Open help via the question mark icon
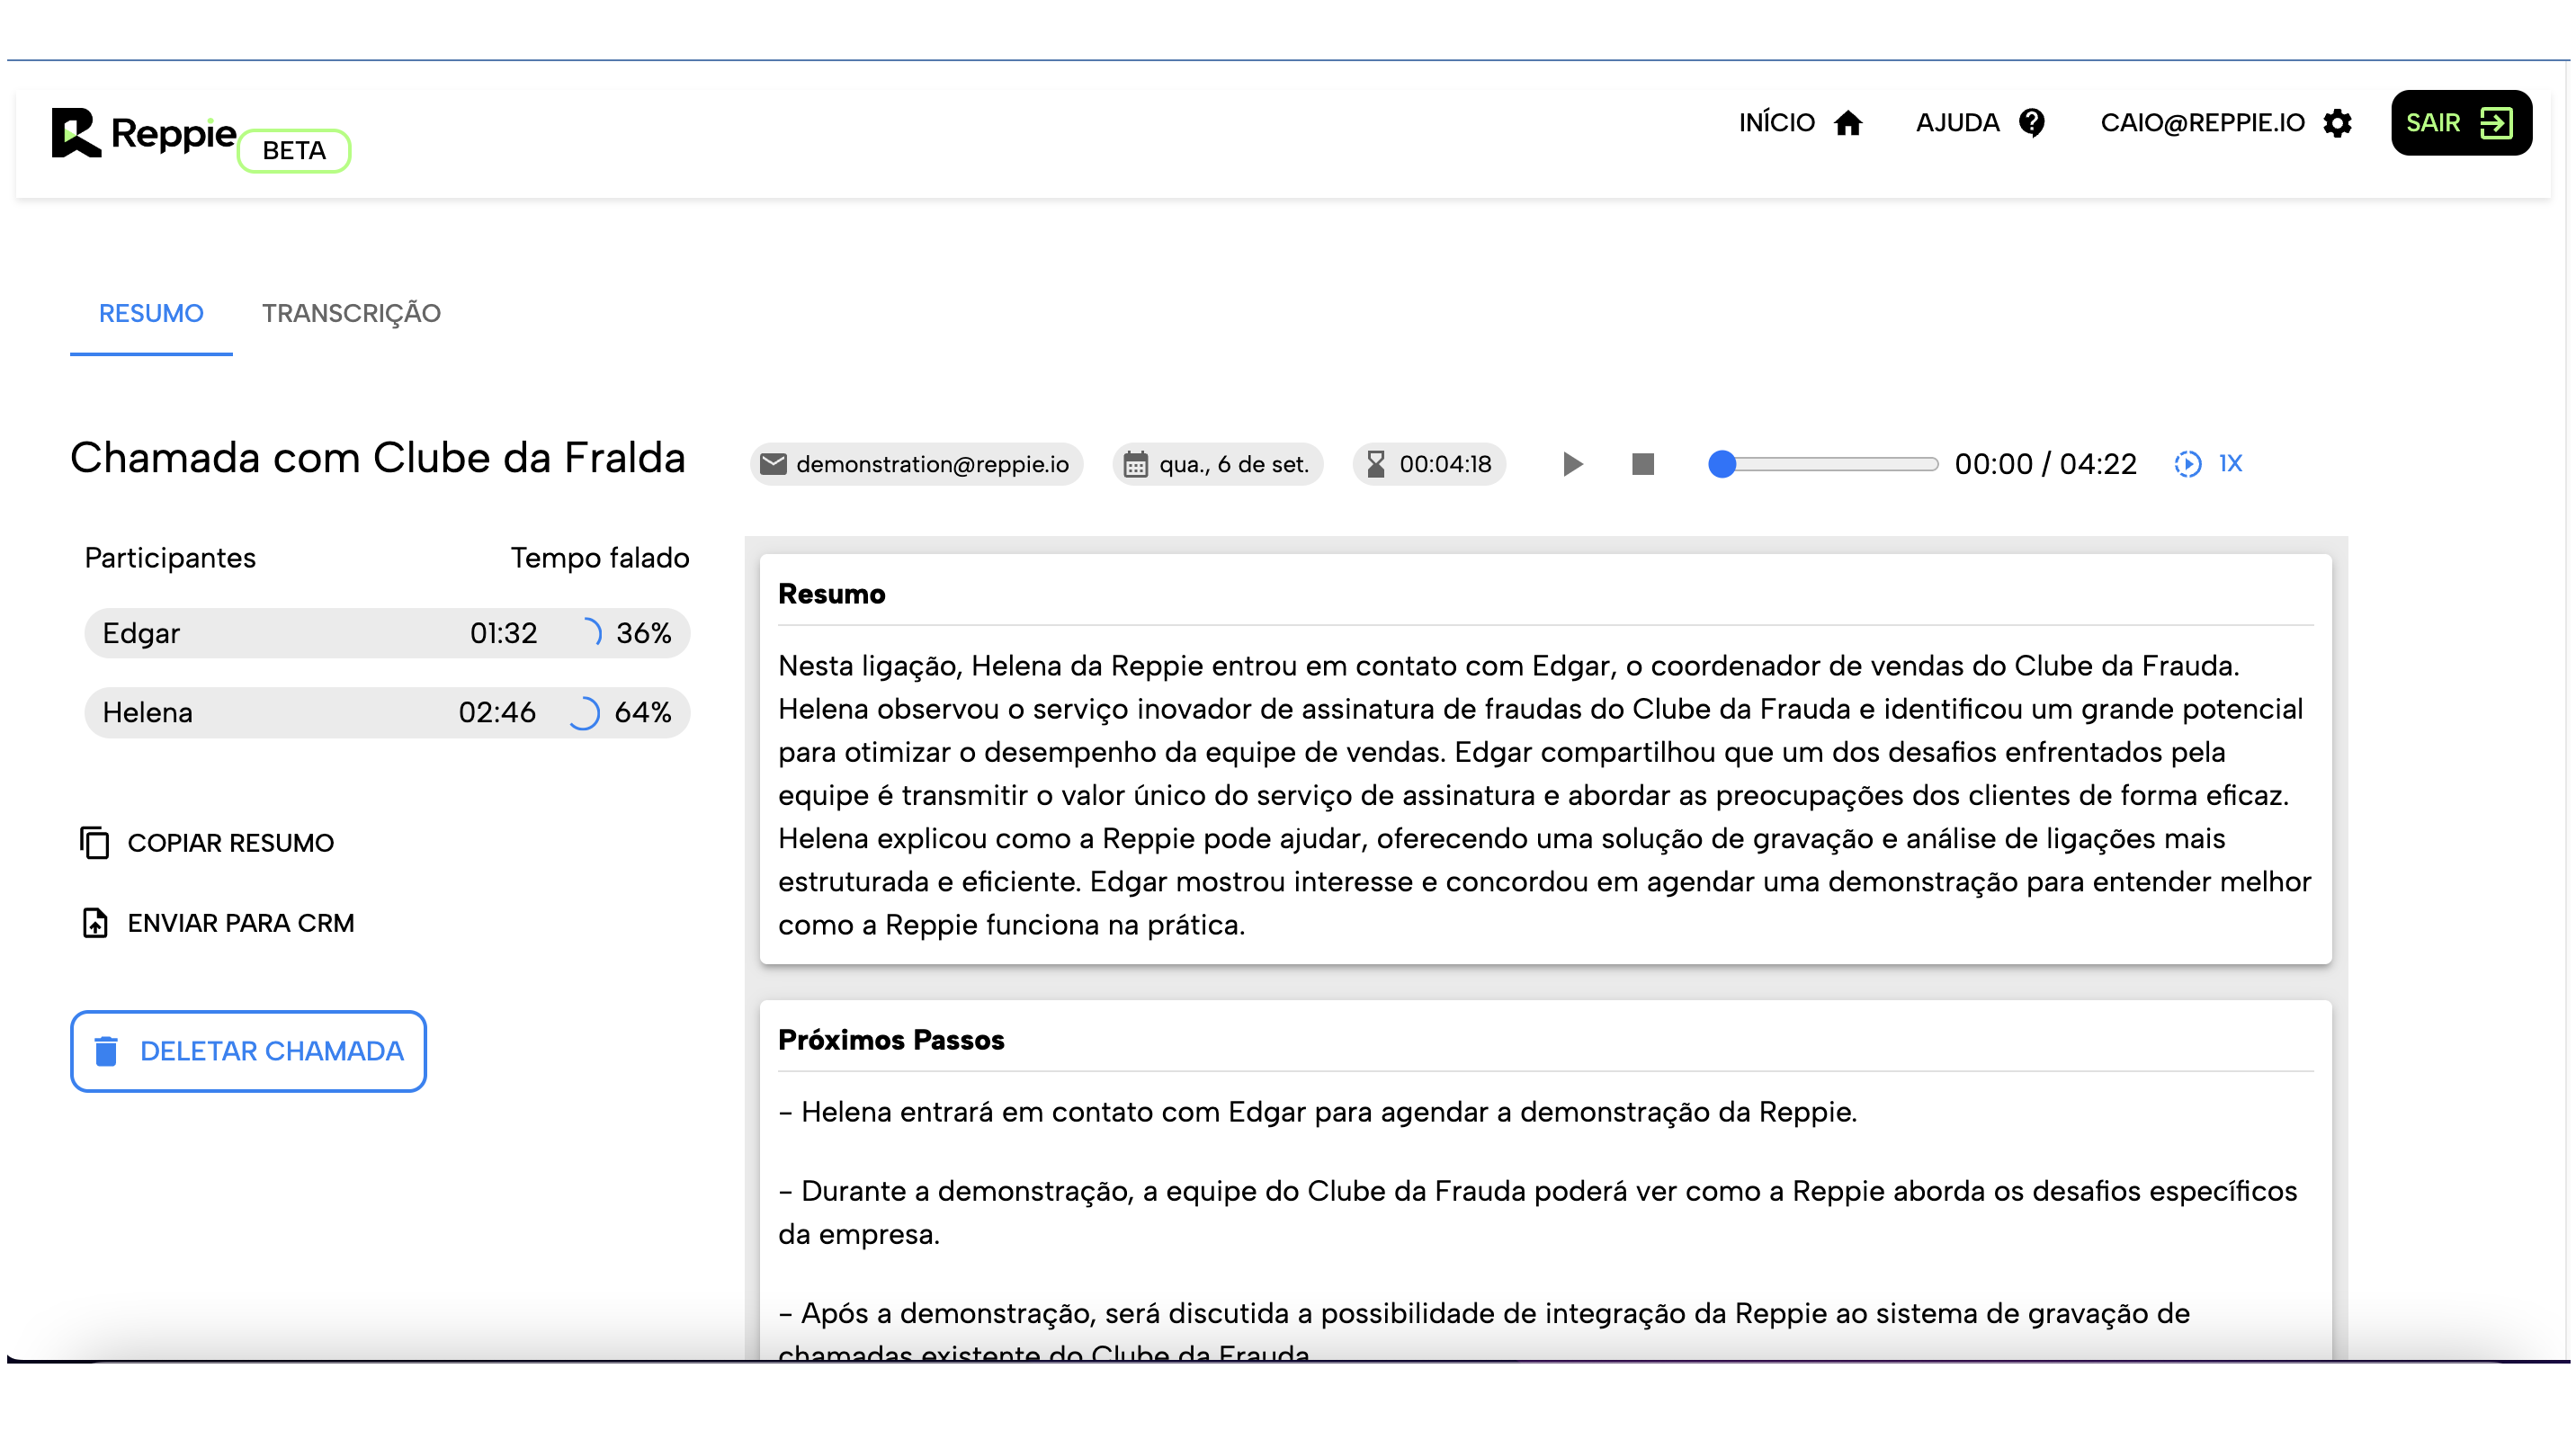This screenshot has width=2576, height=1449. coord(2031,123)
